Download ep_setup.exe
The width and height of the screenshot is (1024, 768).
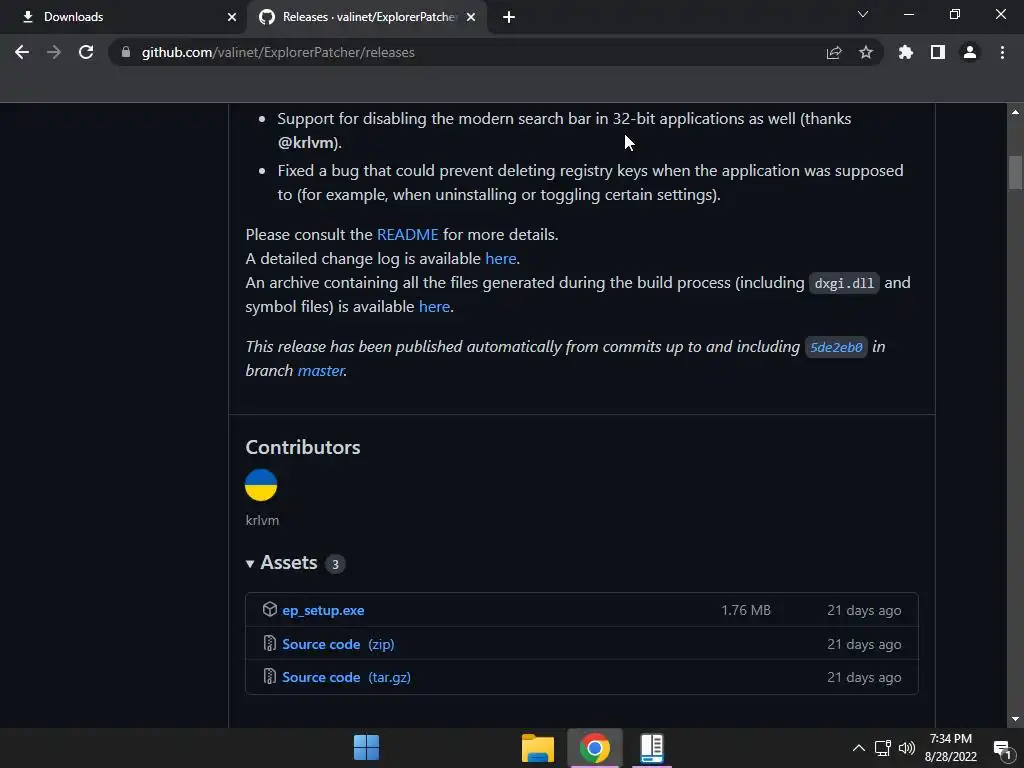(323, 610)
